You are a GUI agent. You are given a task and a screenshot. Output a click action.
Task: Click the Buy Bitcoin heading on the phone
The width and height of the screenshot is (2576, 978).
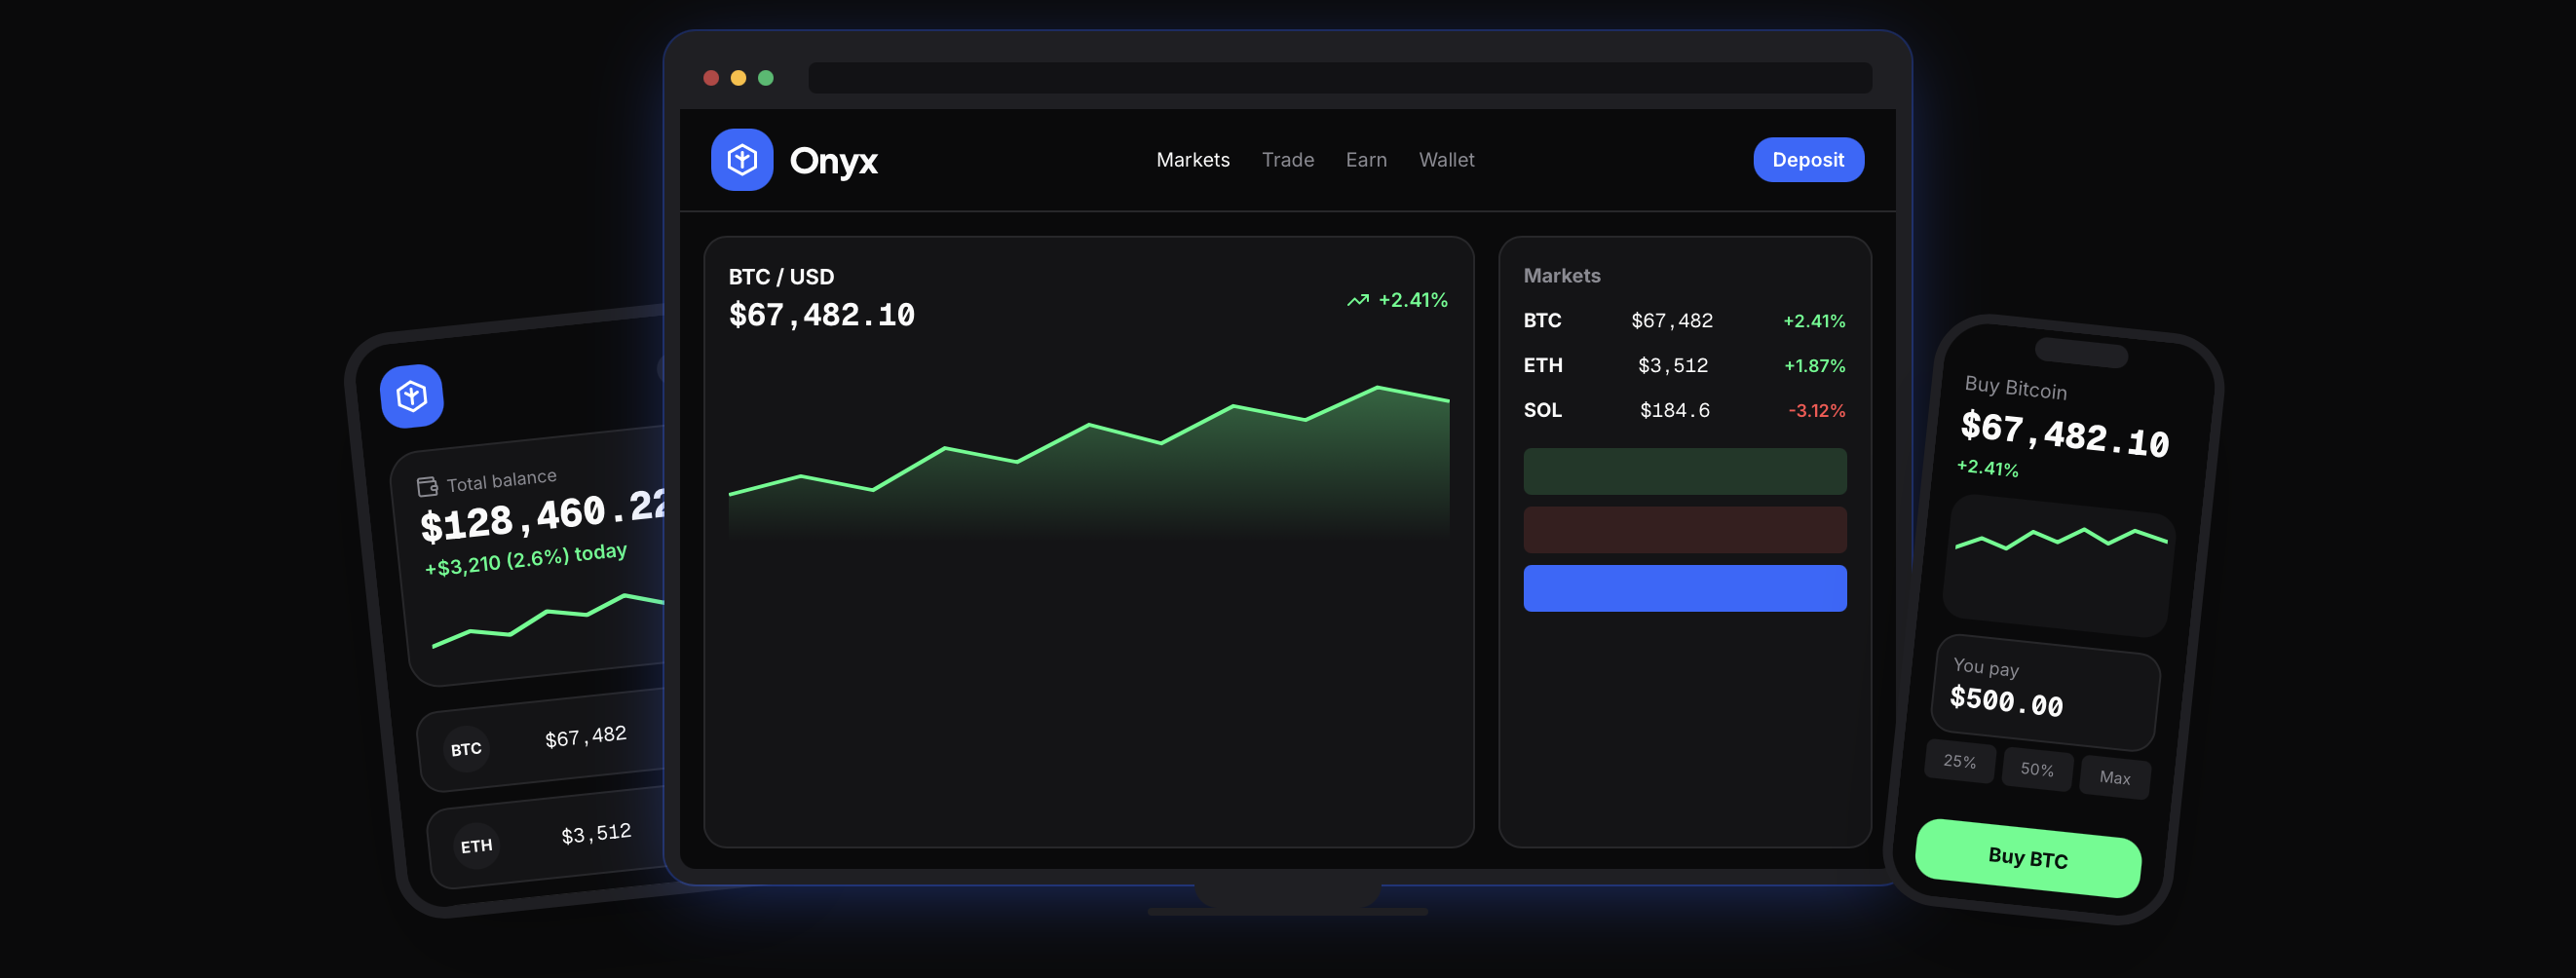point(2015,388)
